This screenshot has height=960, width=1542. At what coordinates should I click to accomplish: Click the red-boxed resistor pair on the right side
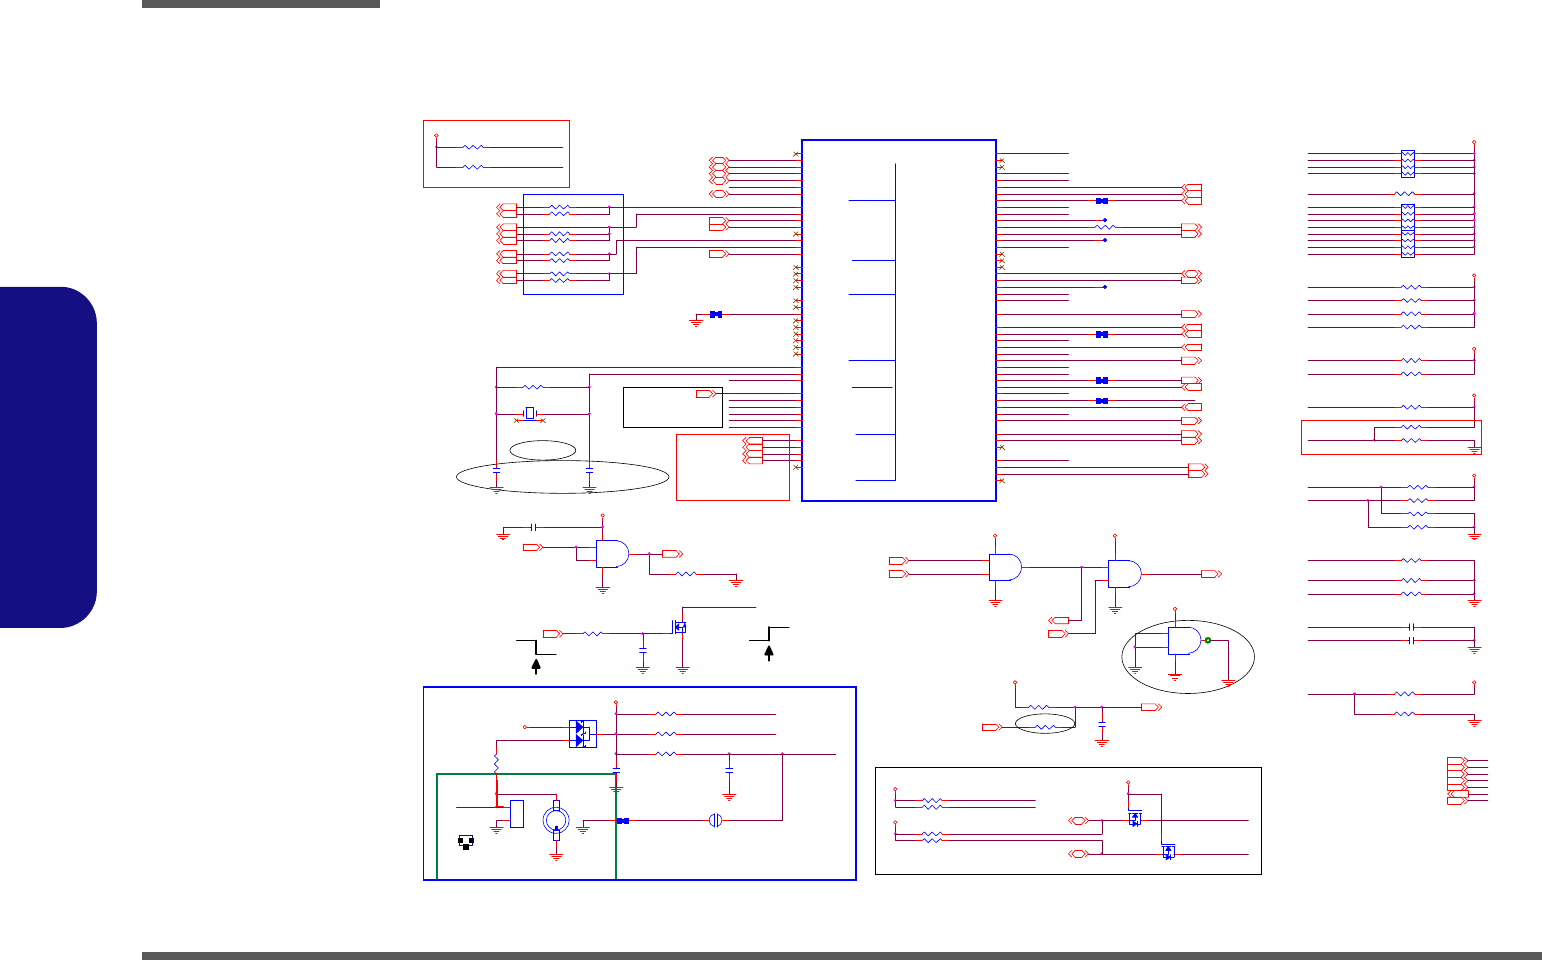point(1391,437)
